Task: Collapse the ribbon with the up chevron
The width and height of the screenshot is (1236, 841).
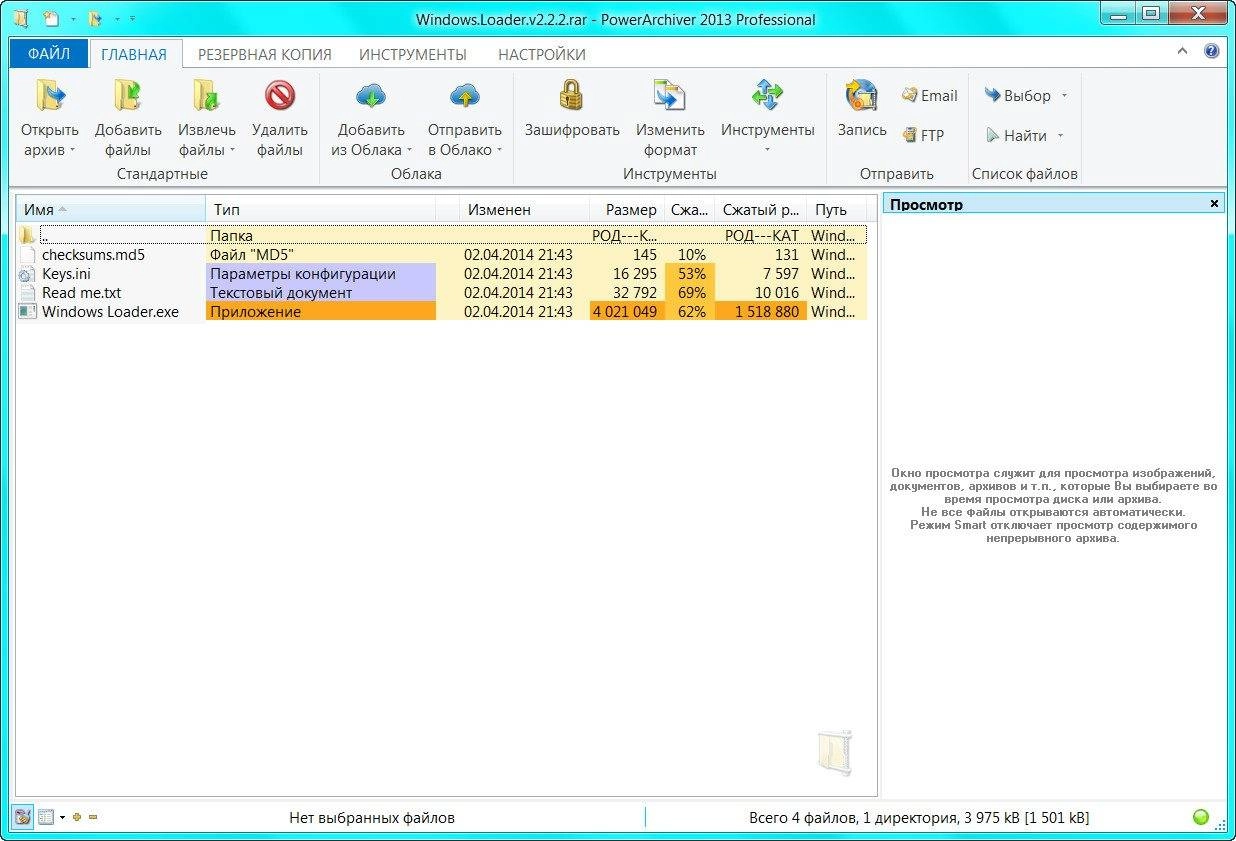Action: click(1182, 52)
